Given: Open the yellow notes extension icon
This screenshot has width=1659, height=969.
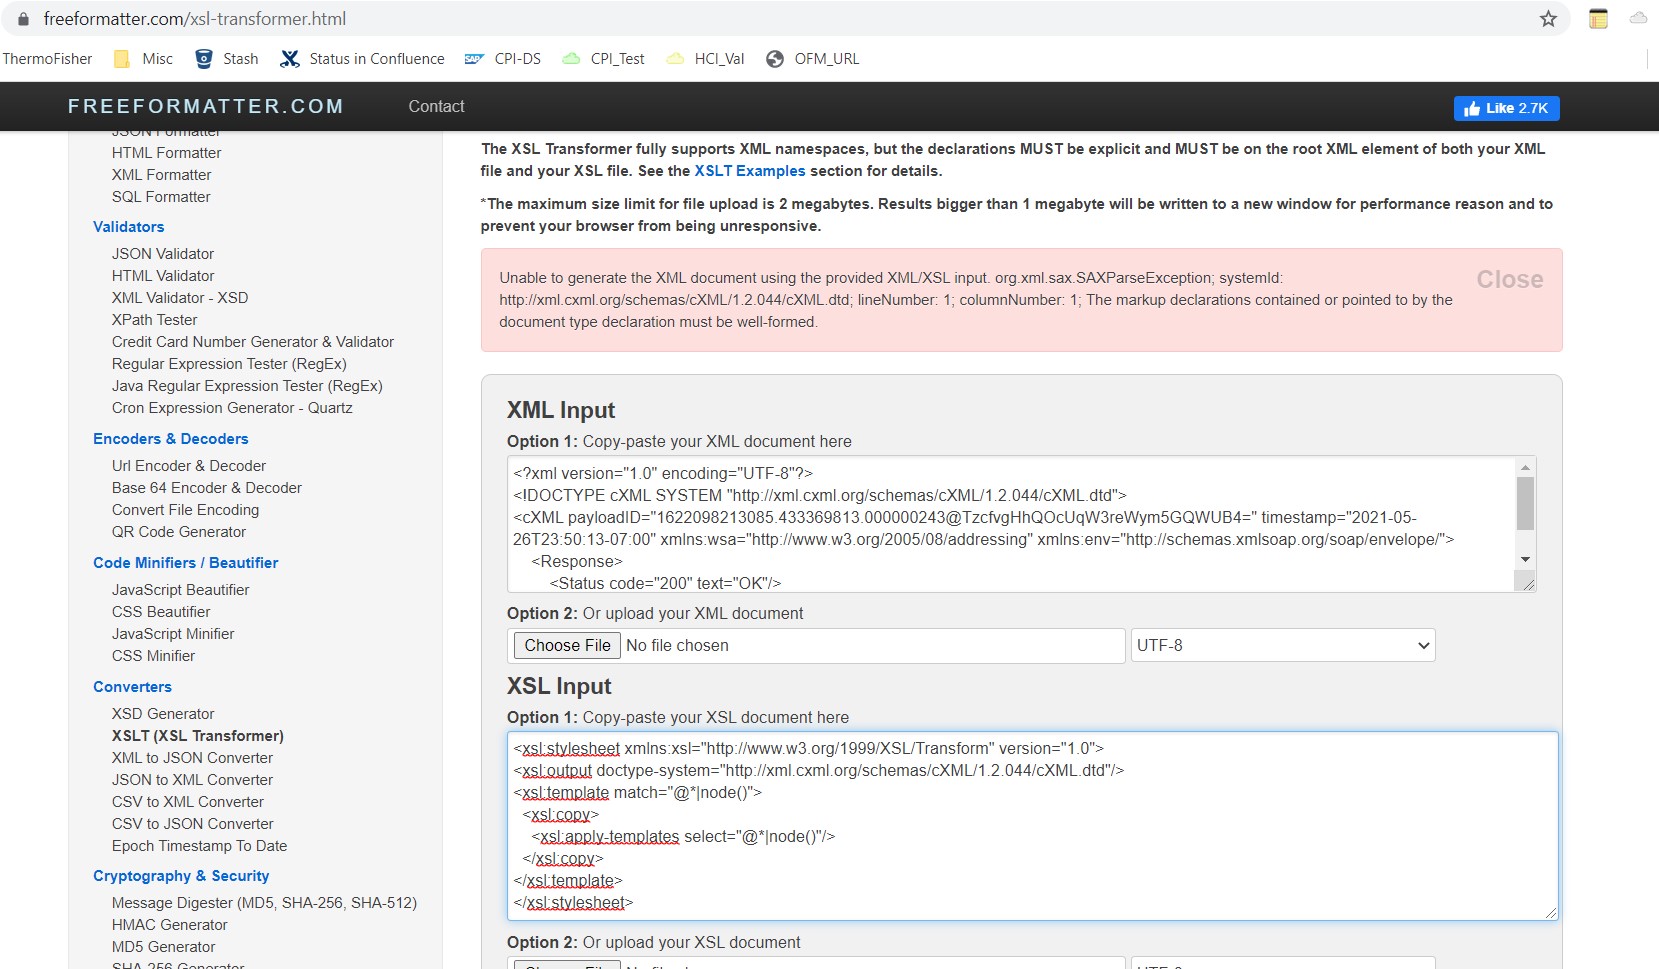Looking at the screenshot, I should tap(1598, 19).
